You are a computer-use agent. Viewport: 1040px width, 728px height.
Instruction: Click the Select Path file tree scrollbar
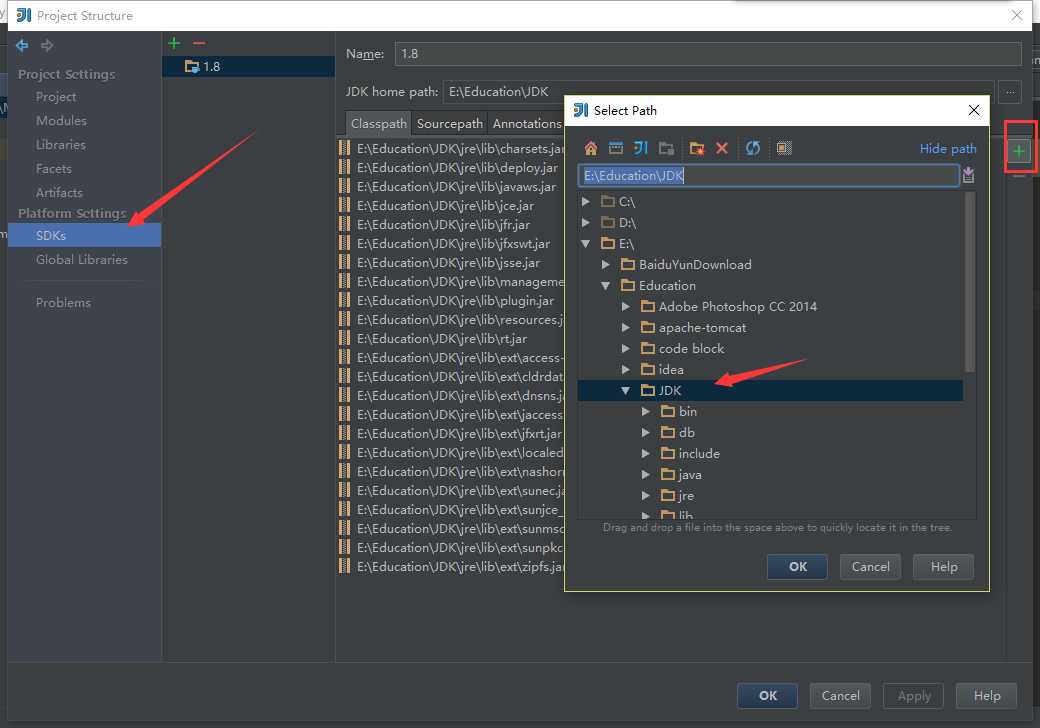coord(970,282)
